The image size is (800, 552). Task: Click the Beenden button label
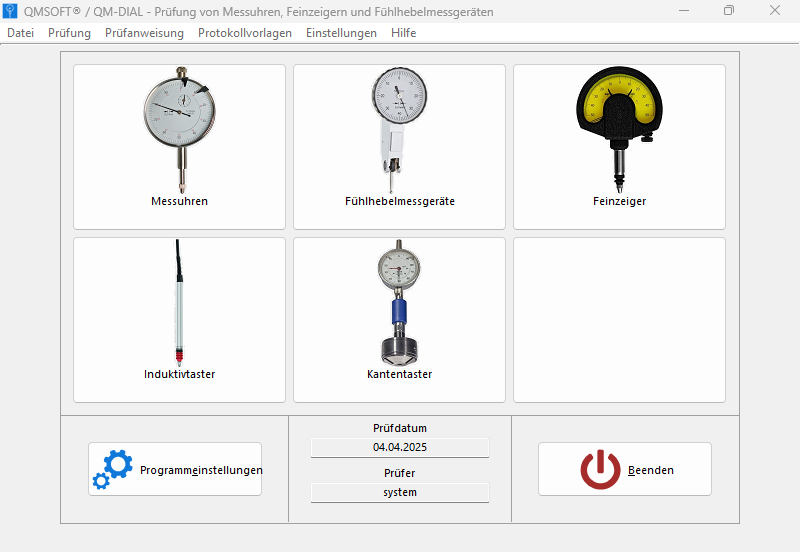pos(651,470)
